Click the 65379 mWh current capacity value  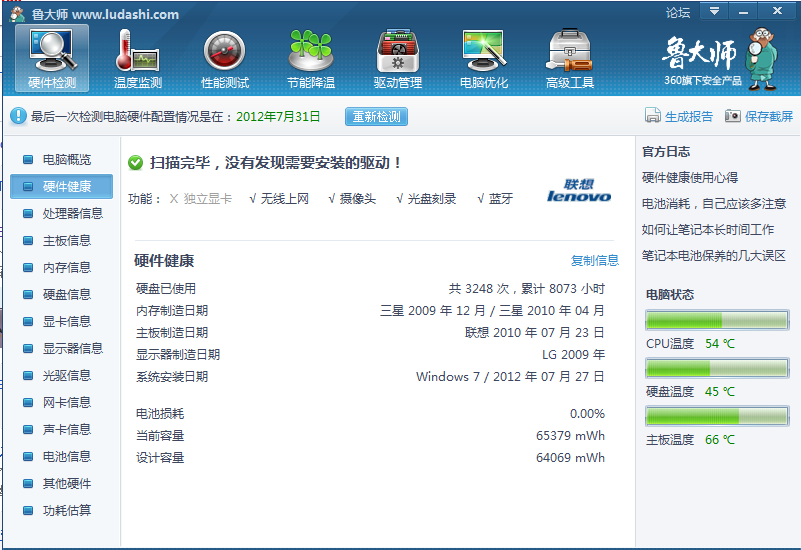tap(570, 436)
